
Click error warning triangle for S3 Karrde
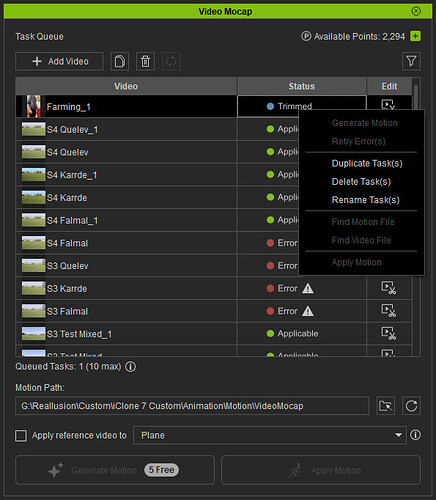pos(308,288)
